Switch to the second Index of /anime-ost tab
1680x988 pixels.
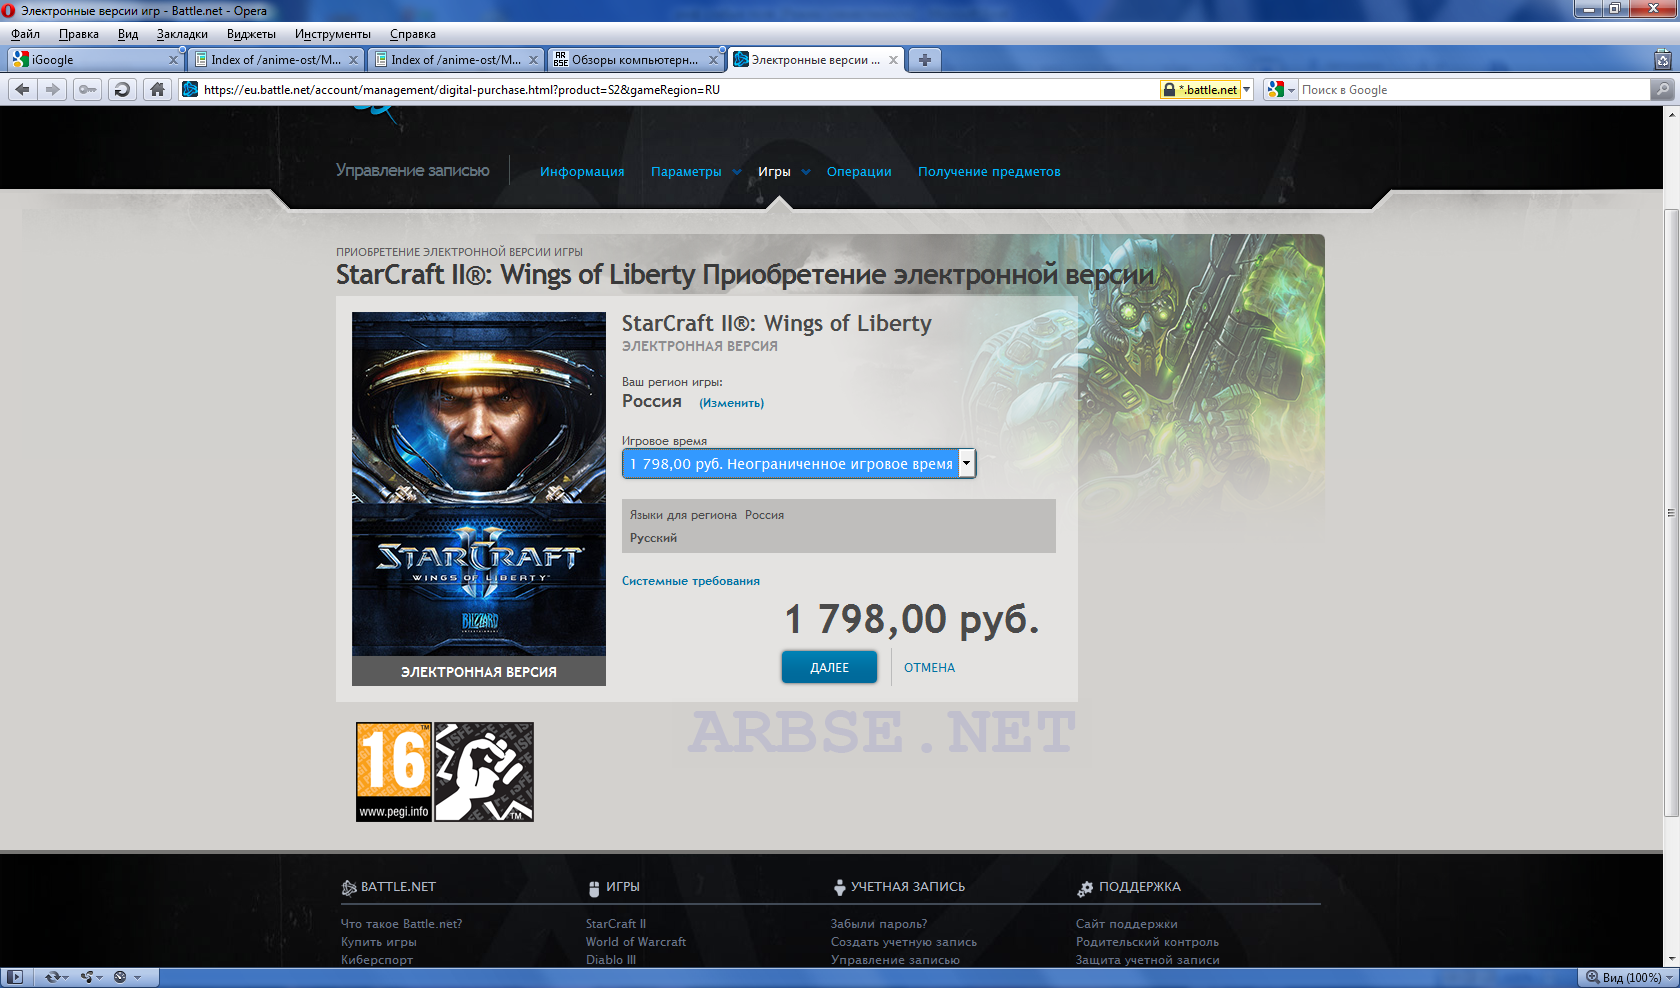pyautogui.click(x=456, y=60)
